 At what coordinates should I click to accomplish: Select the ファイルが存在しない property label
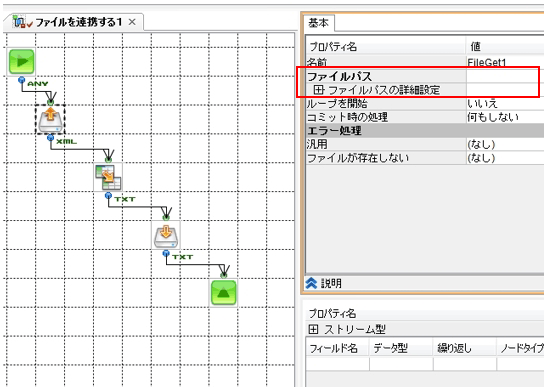point(358,158)
